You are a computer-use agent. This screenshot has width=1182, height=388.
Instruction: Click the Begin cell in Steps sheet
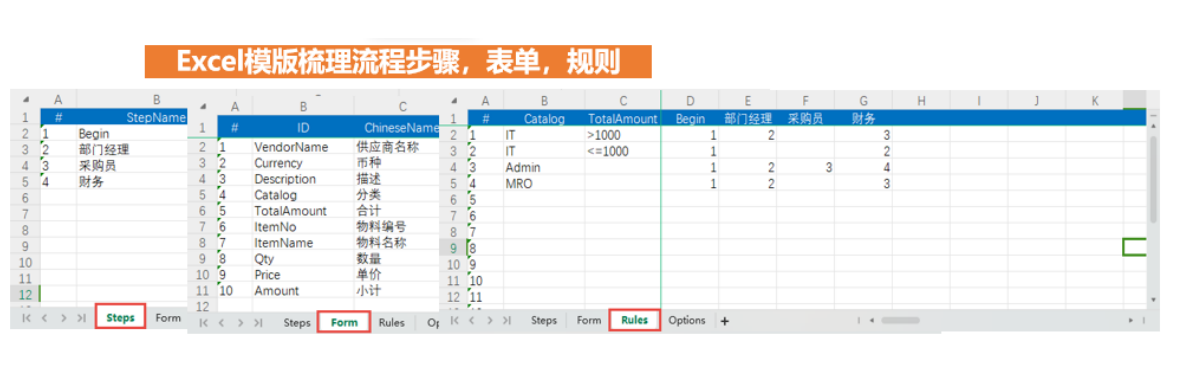[x=132, y=133]
